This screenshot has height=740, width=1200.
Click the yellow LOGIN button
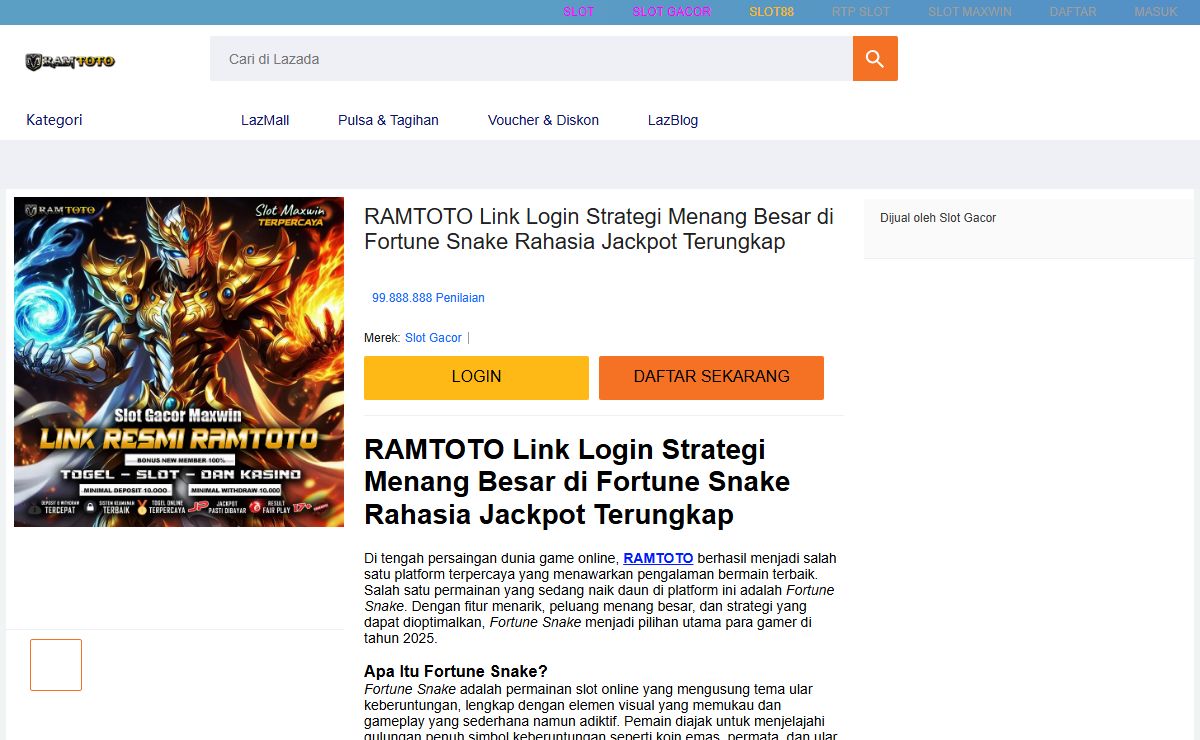(476, 377)
